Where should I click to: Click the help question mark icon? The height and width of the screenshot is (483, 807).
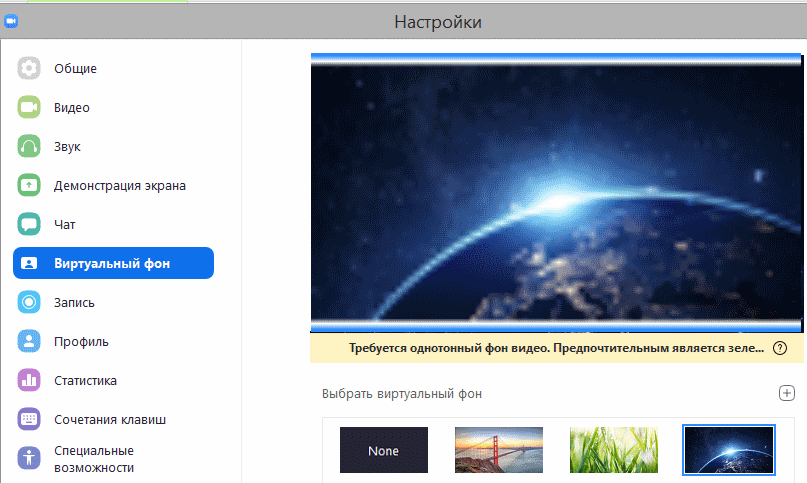(x=780, y=348)
